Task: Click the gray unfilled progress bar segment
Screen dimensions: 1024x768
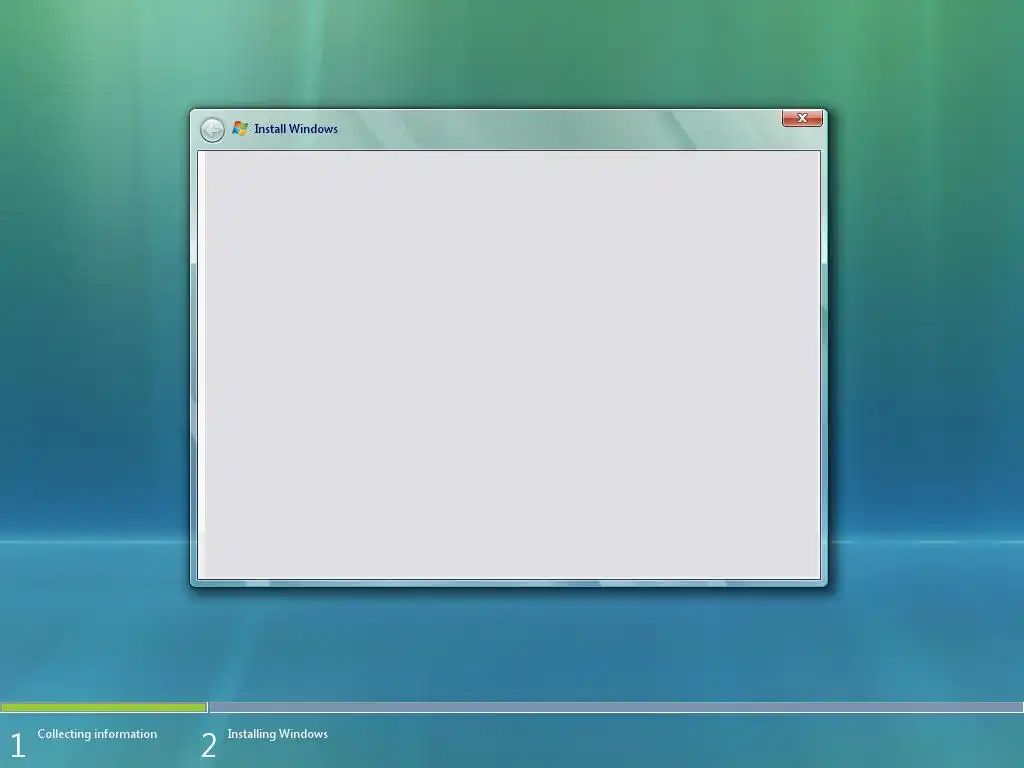Action: tap(616, 707)
